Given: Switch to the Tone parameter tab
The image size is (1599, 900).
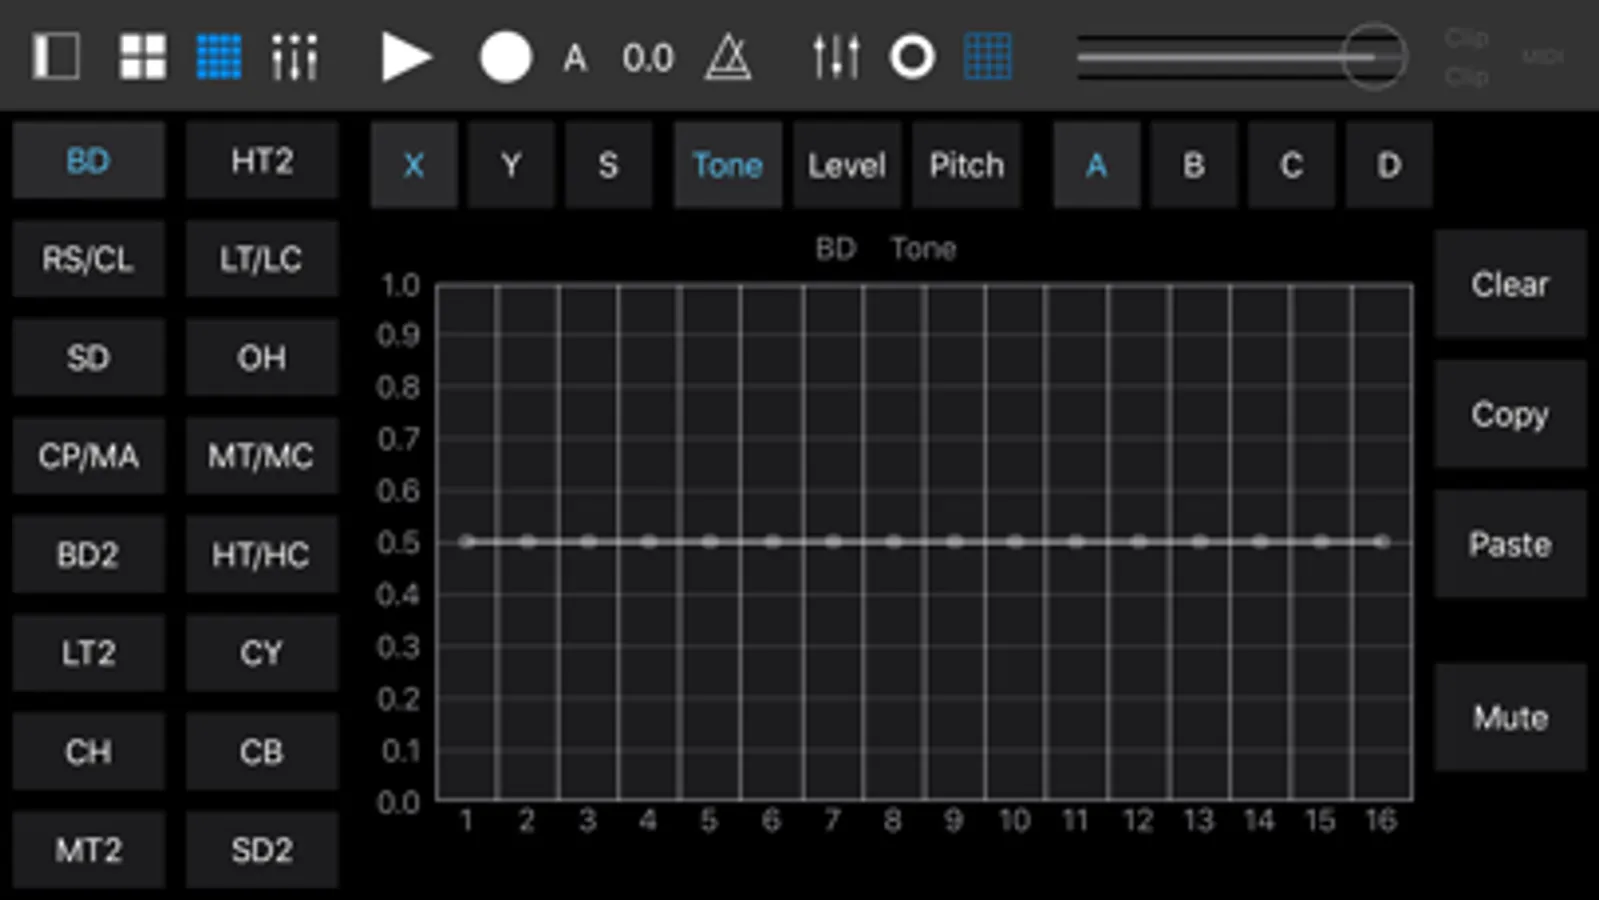Looking at the screenshot, I should [728, 165].
